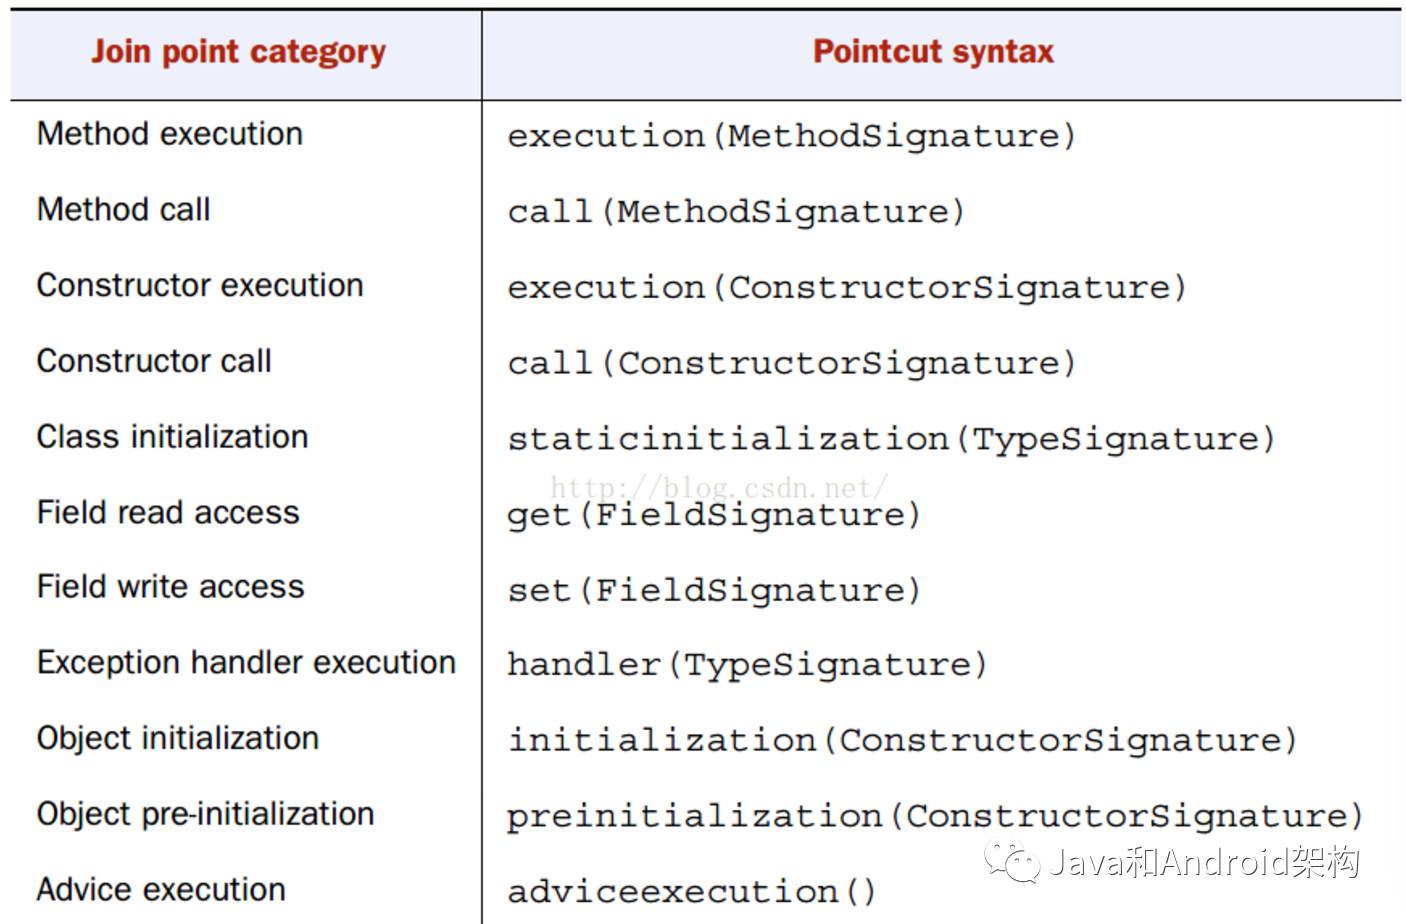Image resolution: width=1406 pixels, height=924 pixels.
Task: Click the "Constructor call" category cell
Action: 154,361
